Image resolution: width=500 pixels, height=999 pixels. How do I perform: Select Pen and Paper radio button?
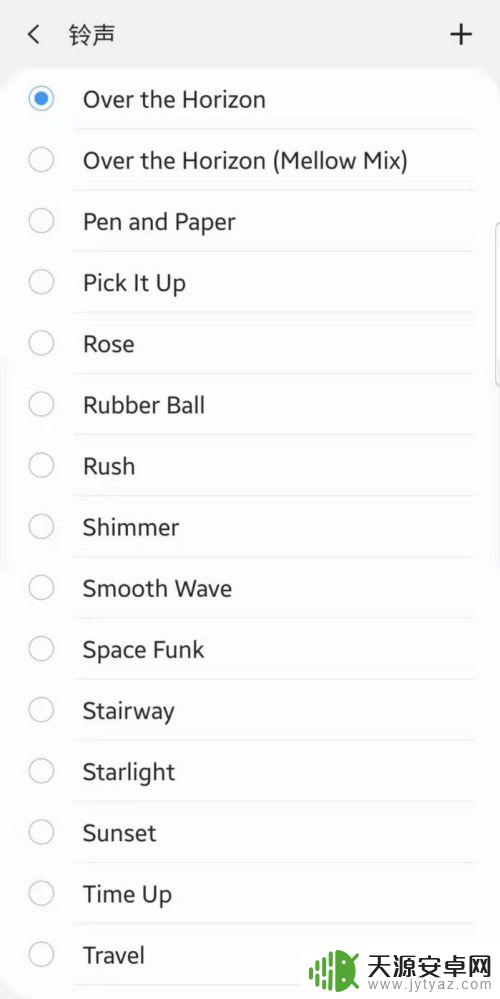[x=41, y=221]
